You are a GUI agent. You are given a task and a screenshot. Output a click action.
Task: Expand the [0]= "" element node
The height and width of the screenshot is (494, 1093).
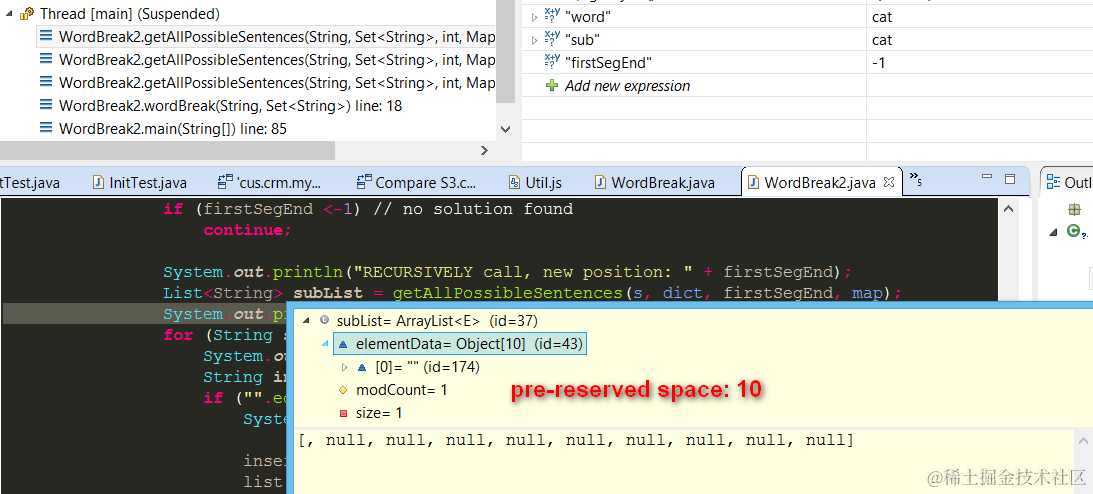pos(343,367)
